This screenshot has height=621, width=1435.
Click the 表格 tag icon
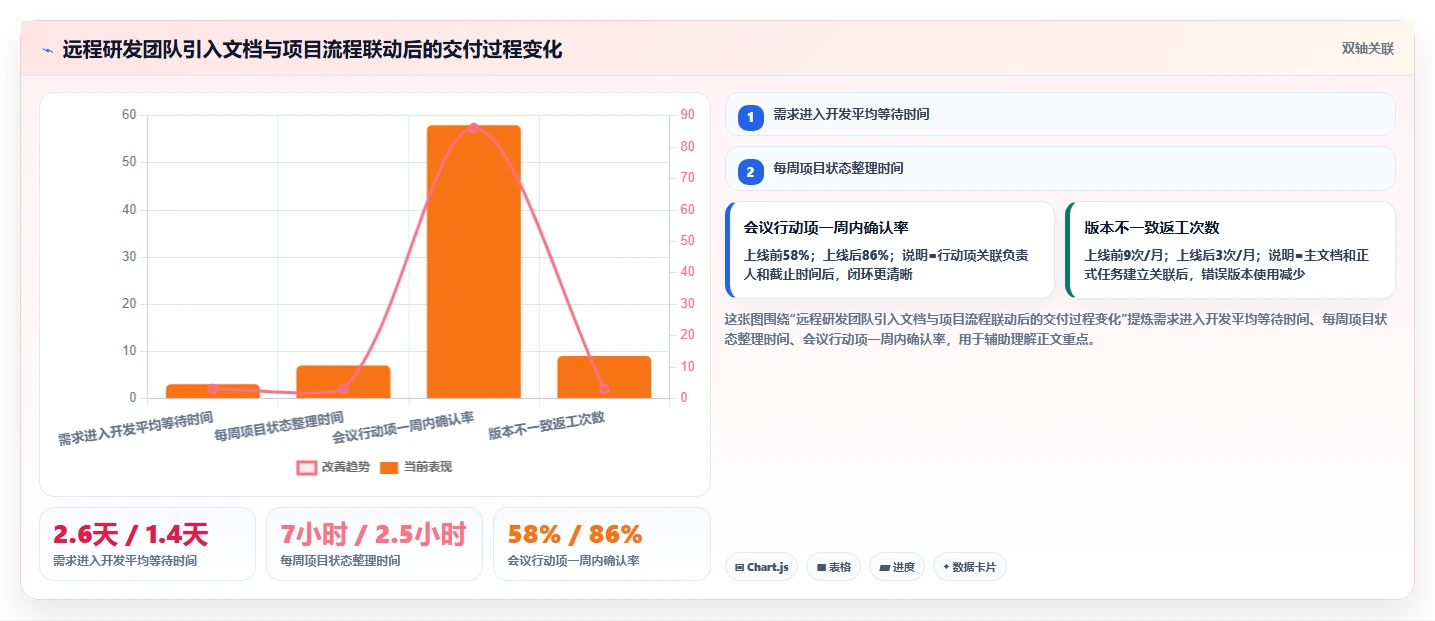pos(821,567)
